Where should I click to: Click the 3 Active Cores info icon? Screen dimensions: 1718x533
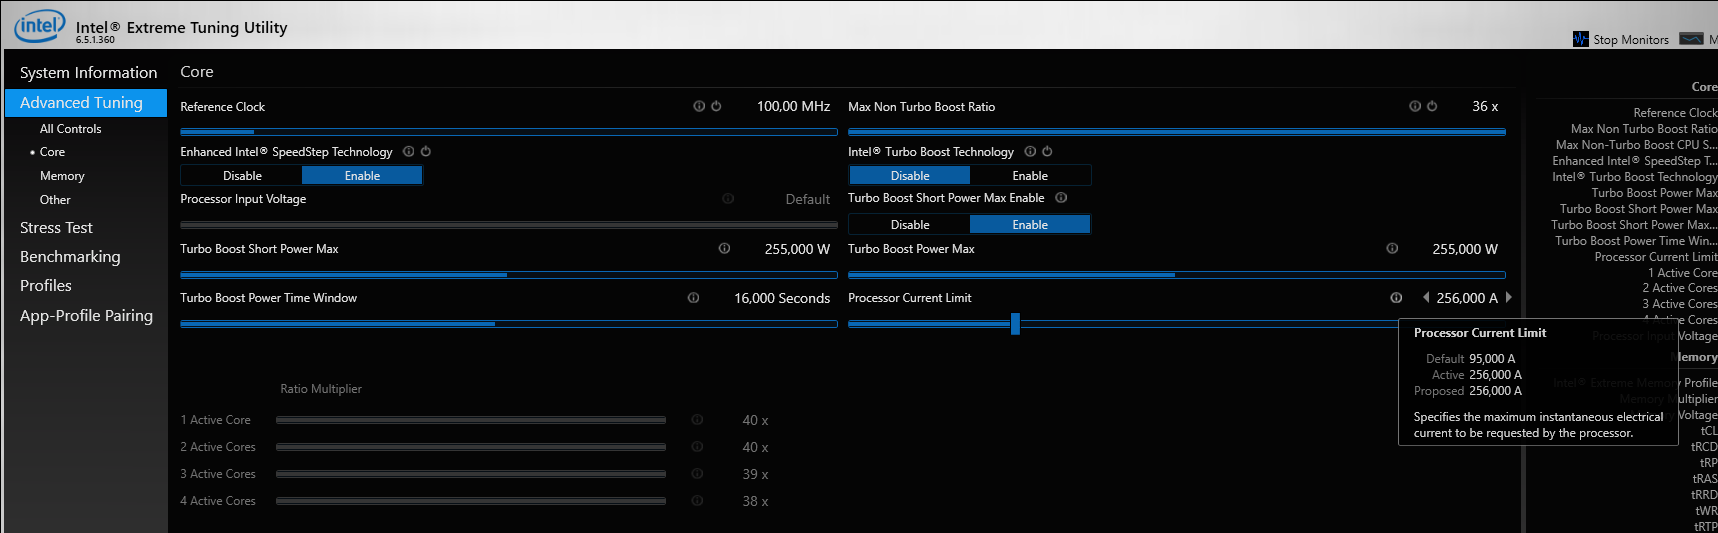click(x=697, y=474)
